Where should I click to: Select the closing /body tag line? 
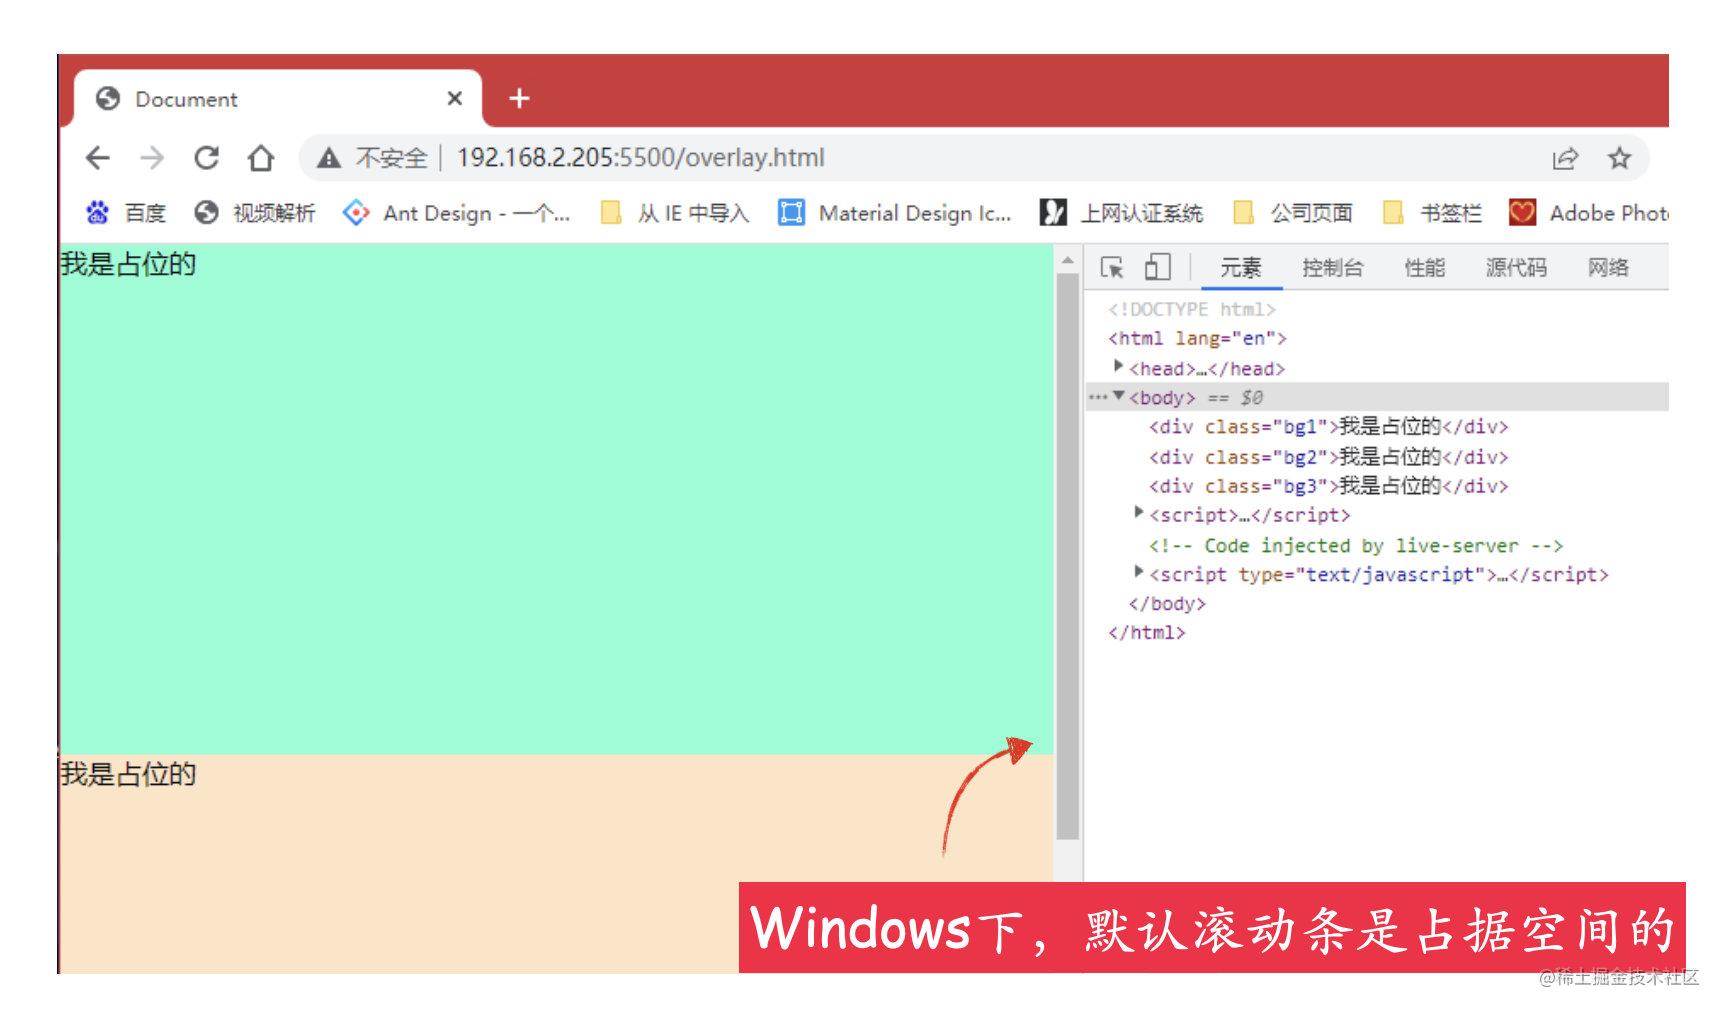coord(1167,604)
